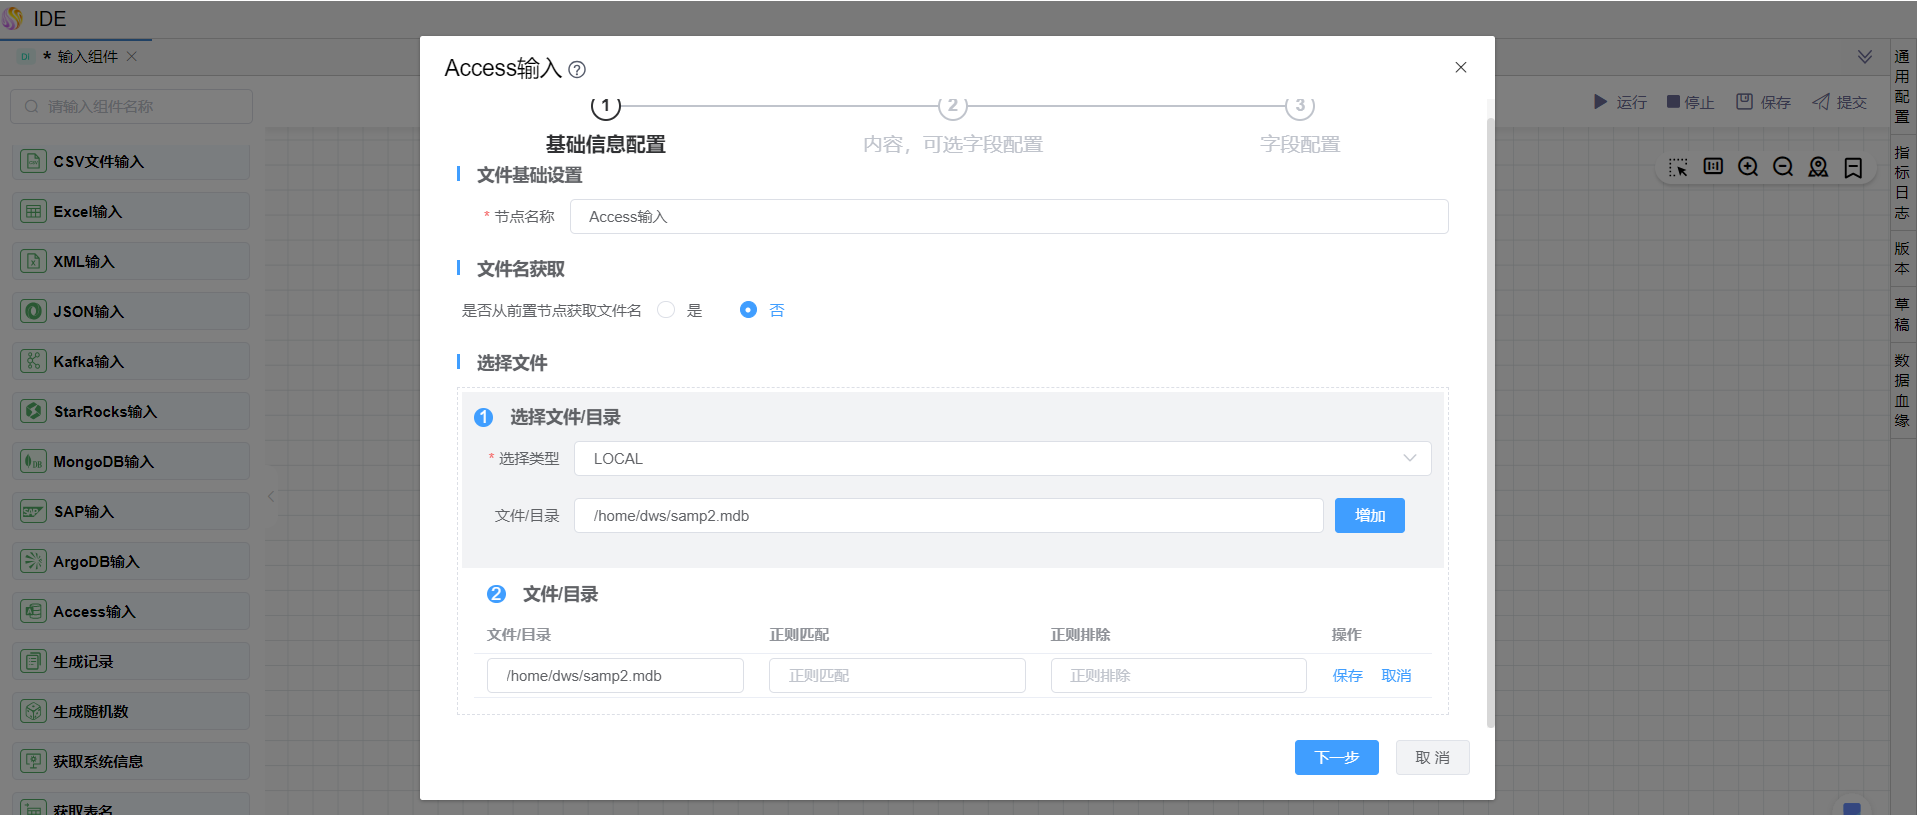Viewport: 1917px width, 815px height.
Task: Focus the 正则匹配 input field
Action: coord(897,675)
